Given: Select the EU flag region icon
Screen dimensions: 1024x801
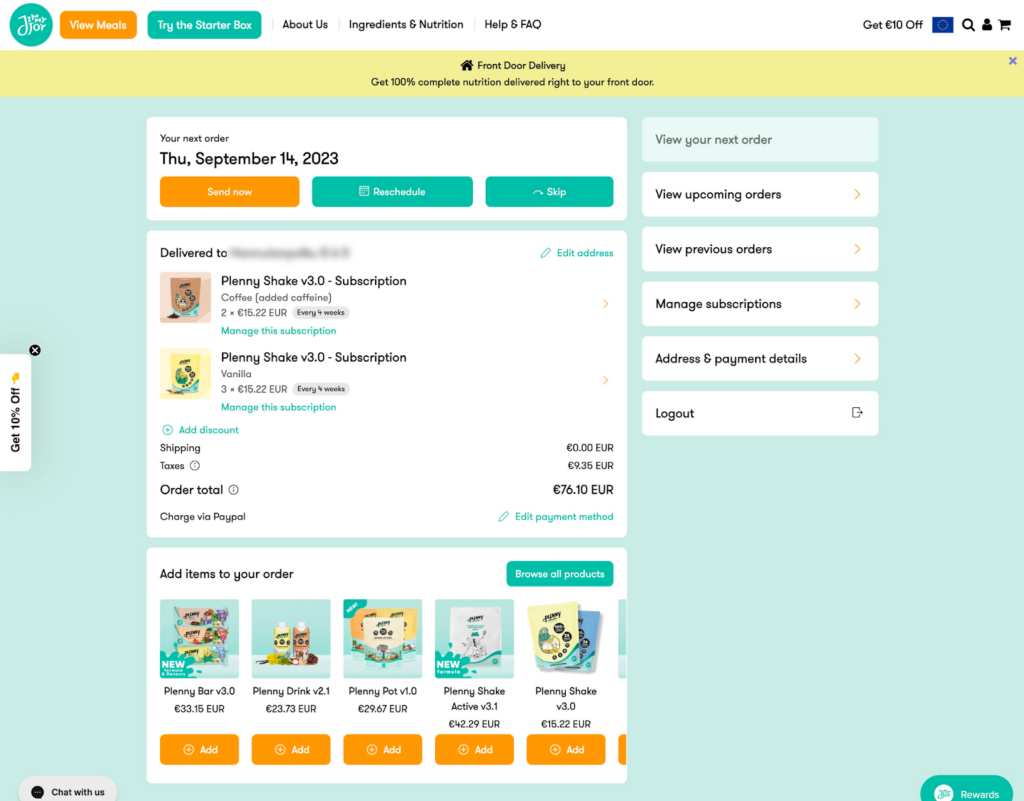Looking at the screenshot, I should 942,25.
